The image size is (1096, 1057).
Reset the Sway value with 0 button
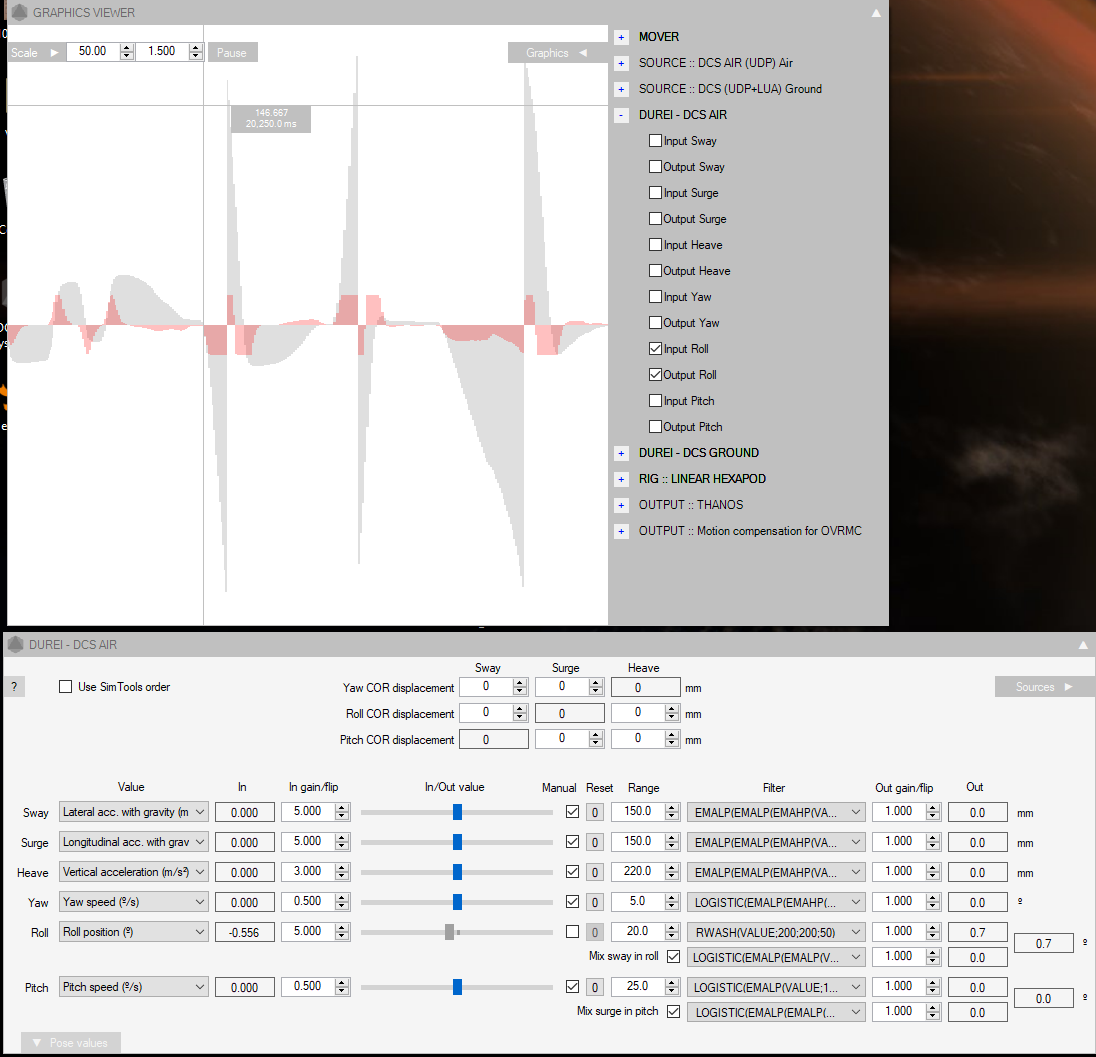click(x=595, y=812)
